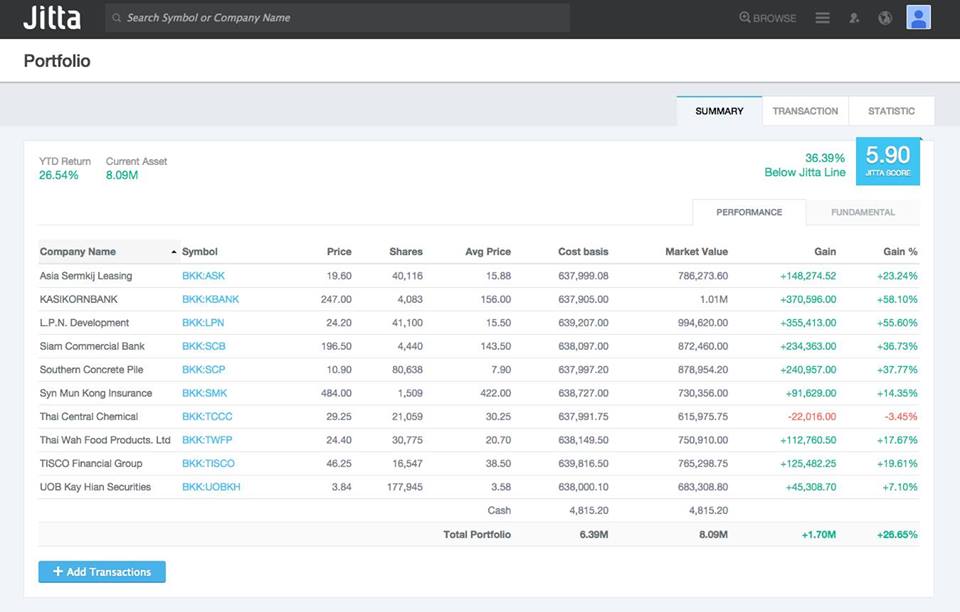Open the hamburger list menu icon
Viewport: 960px width, 612px height.
tap(822, 18)
